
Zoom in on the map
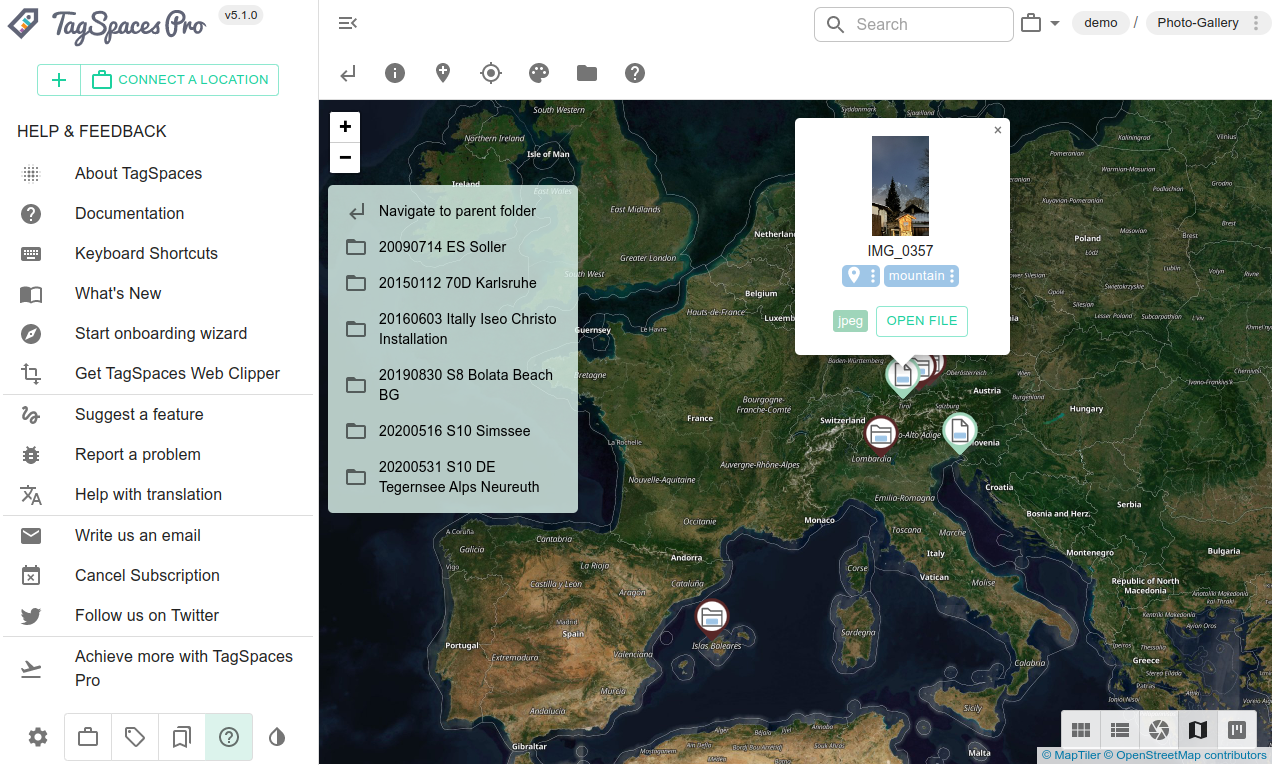pos(345,127)
